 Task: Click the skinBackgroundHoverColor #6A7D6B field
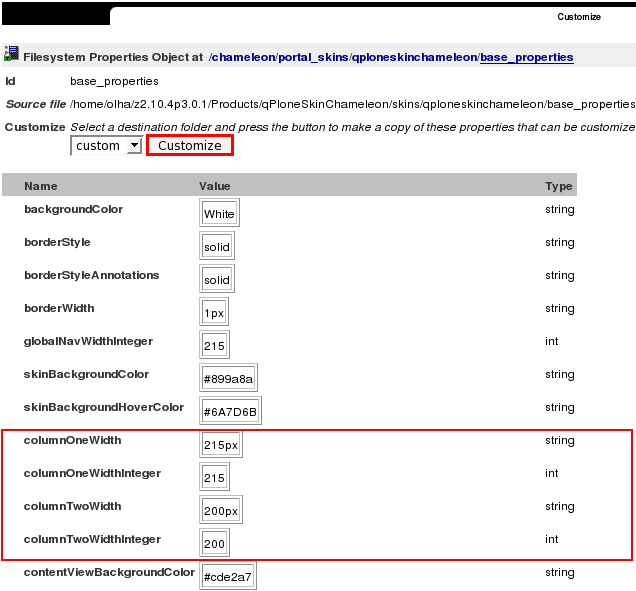tap(230, 412)
